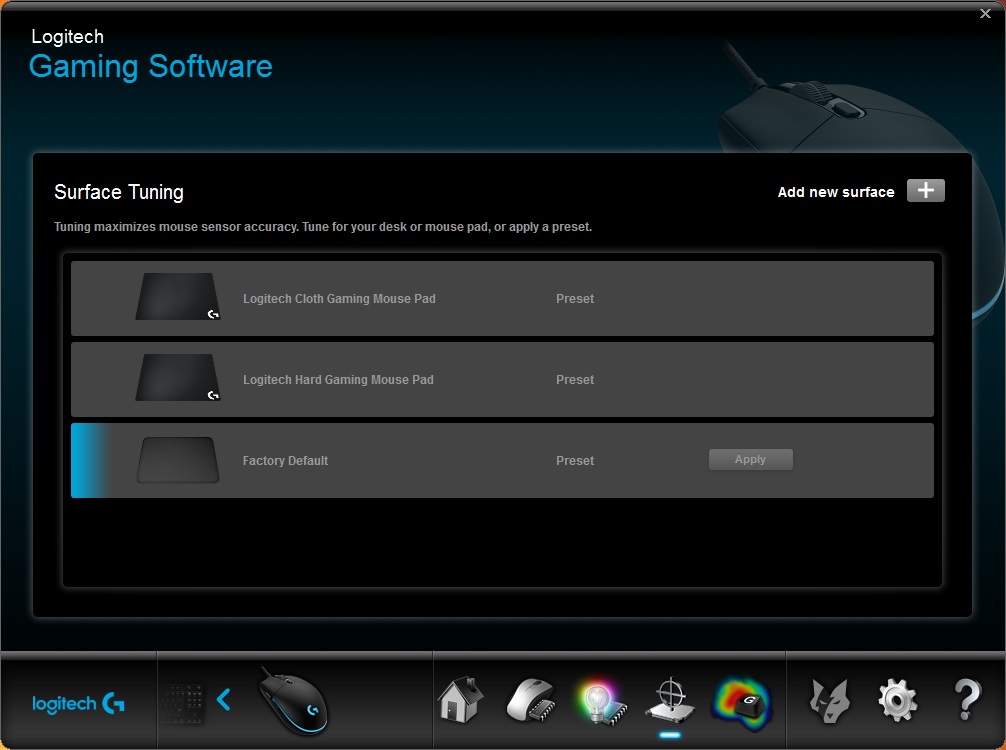Screen dimensions: 1006x750
Task: Click the Surface Tuning heading
Action: click(119, 192)
